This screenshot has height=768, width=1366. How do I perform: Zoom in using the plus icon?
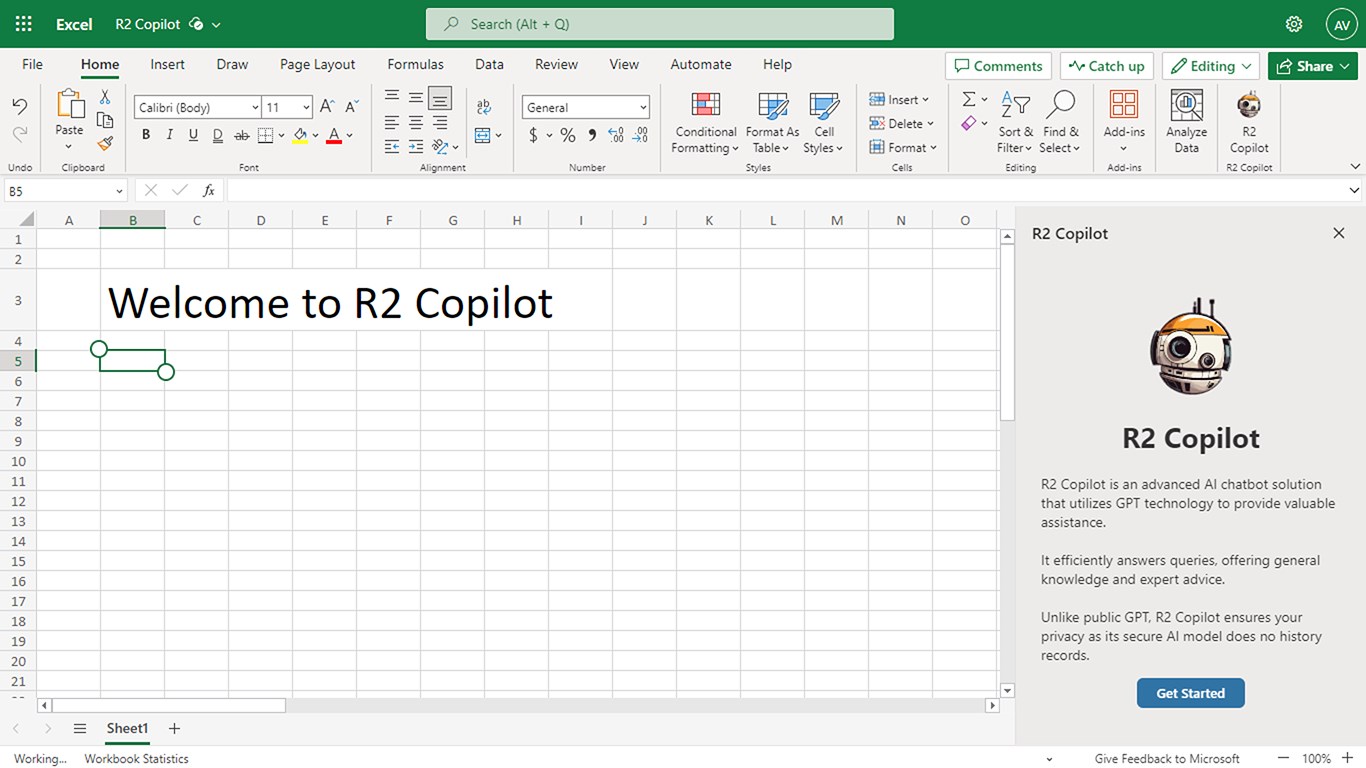point(1347,758)
